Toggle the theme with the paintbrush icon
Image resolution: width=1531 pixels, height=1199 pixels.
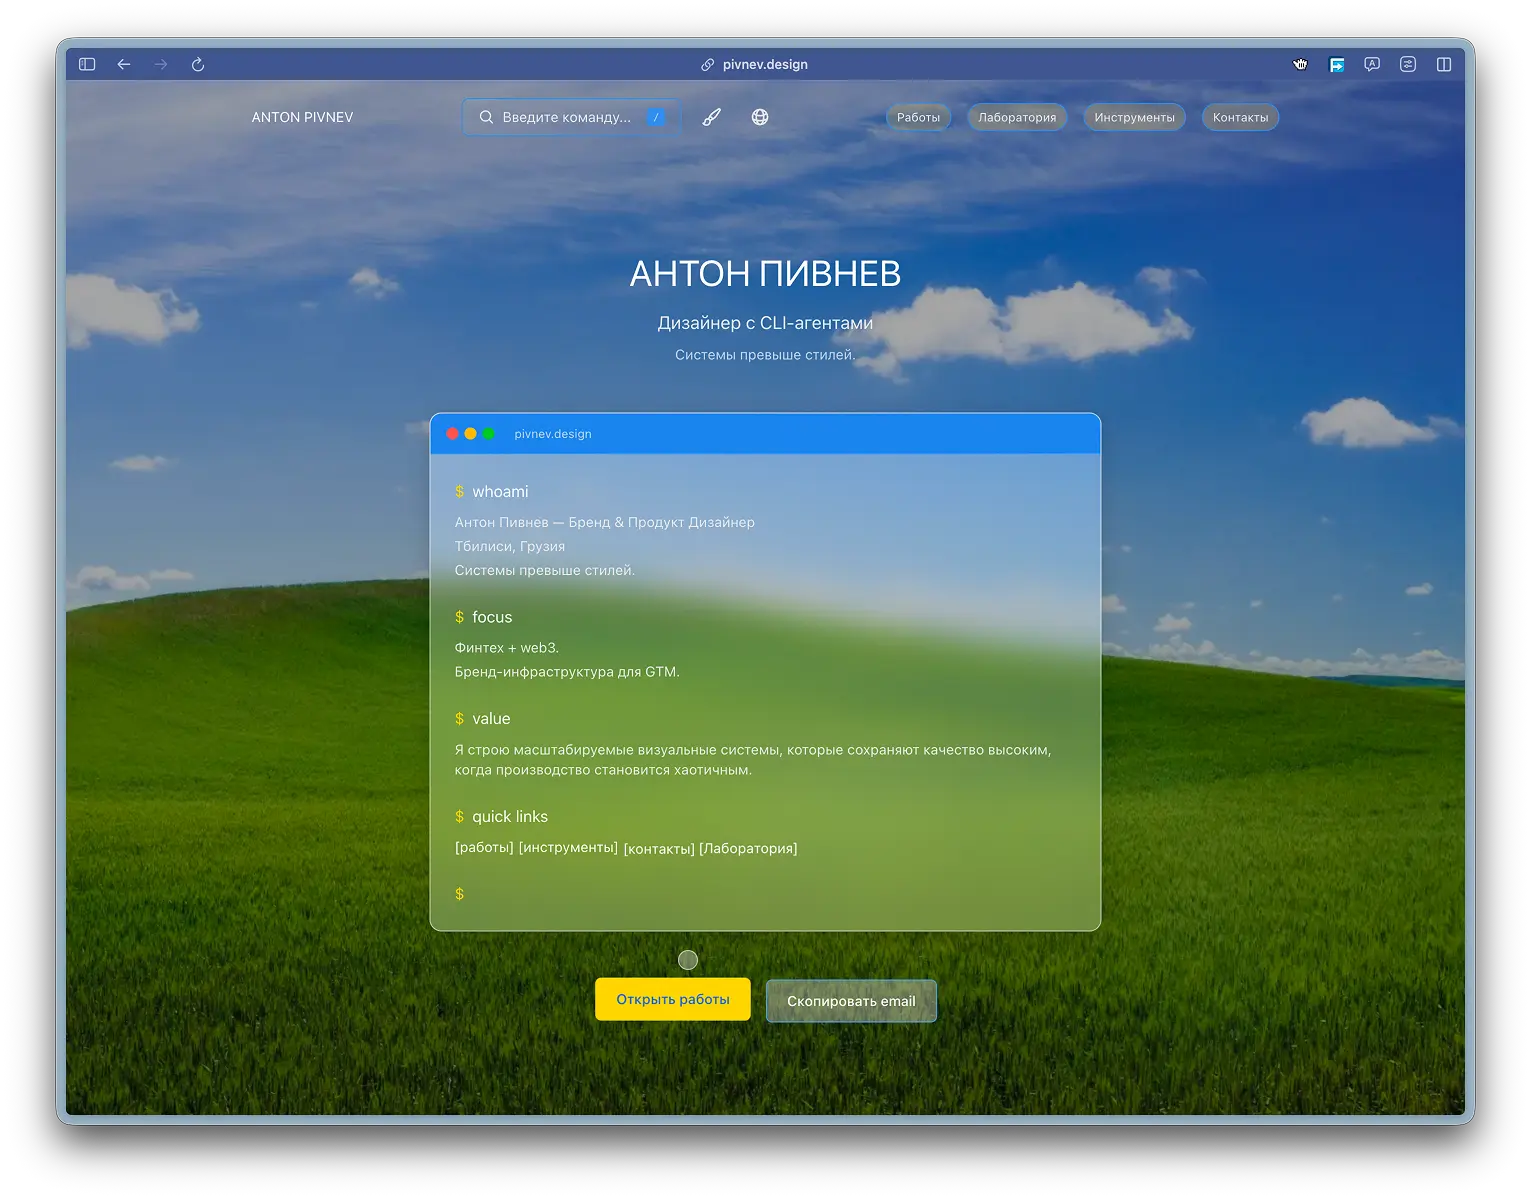711,117
